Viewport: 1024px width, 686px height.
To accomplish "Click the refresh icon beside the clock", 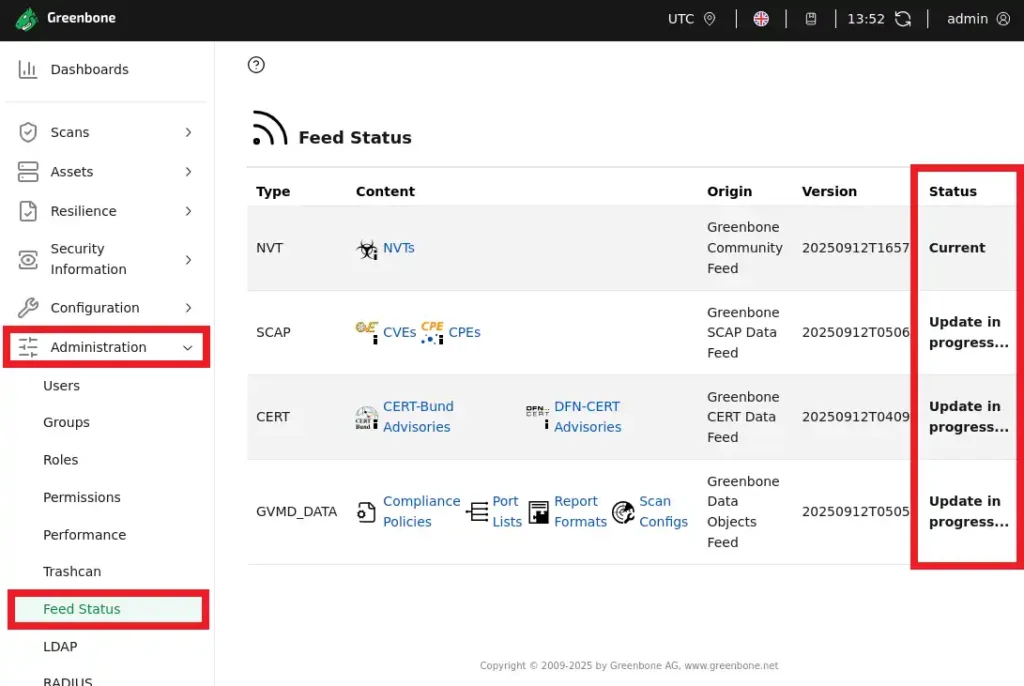I will coord(903,19).
